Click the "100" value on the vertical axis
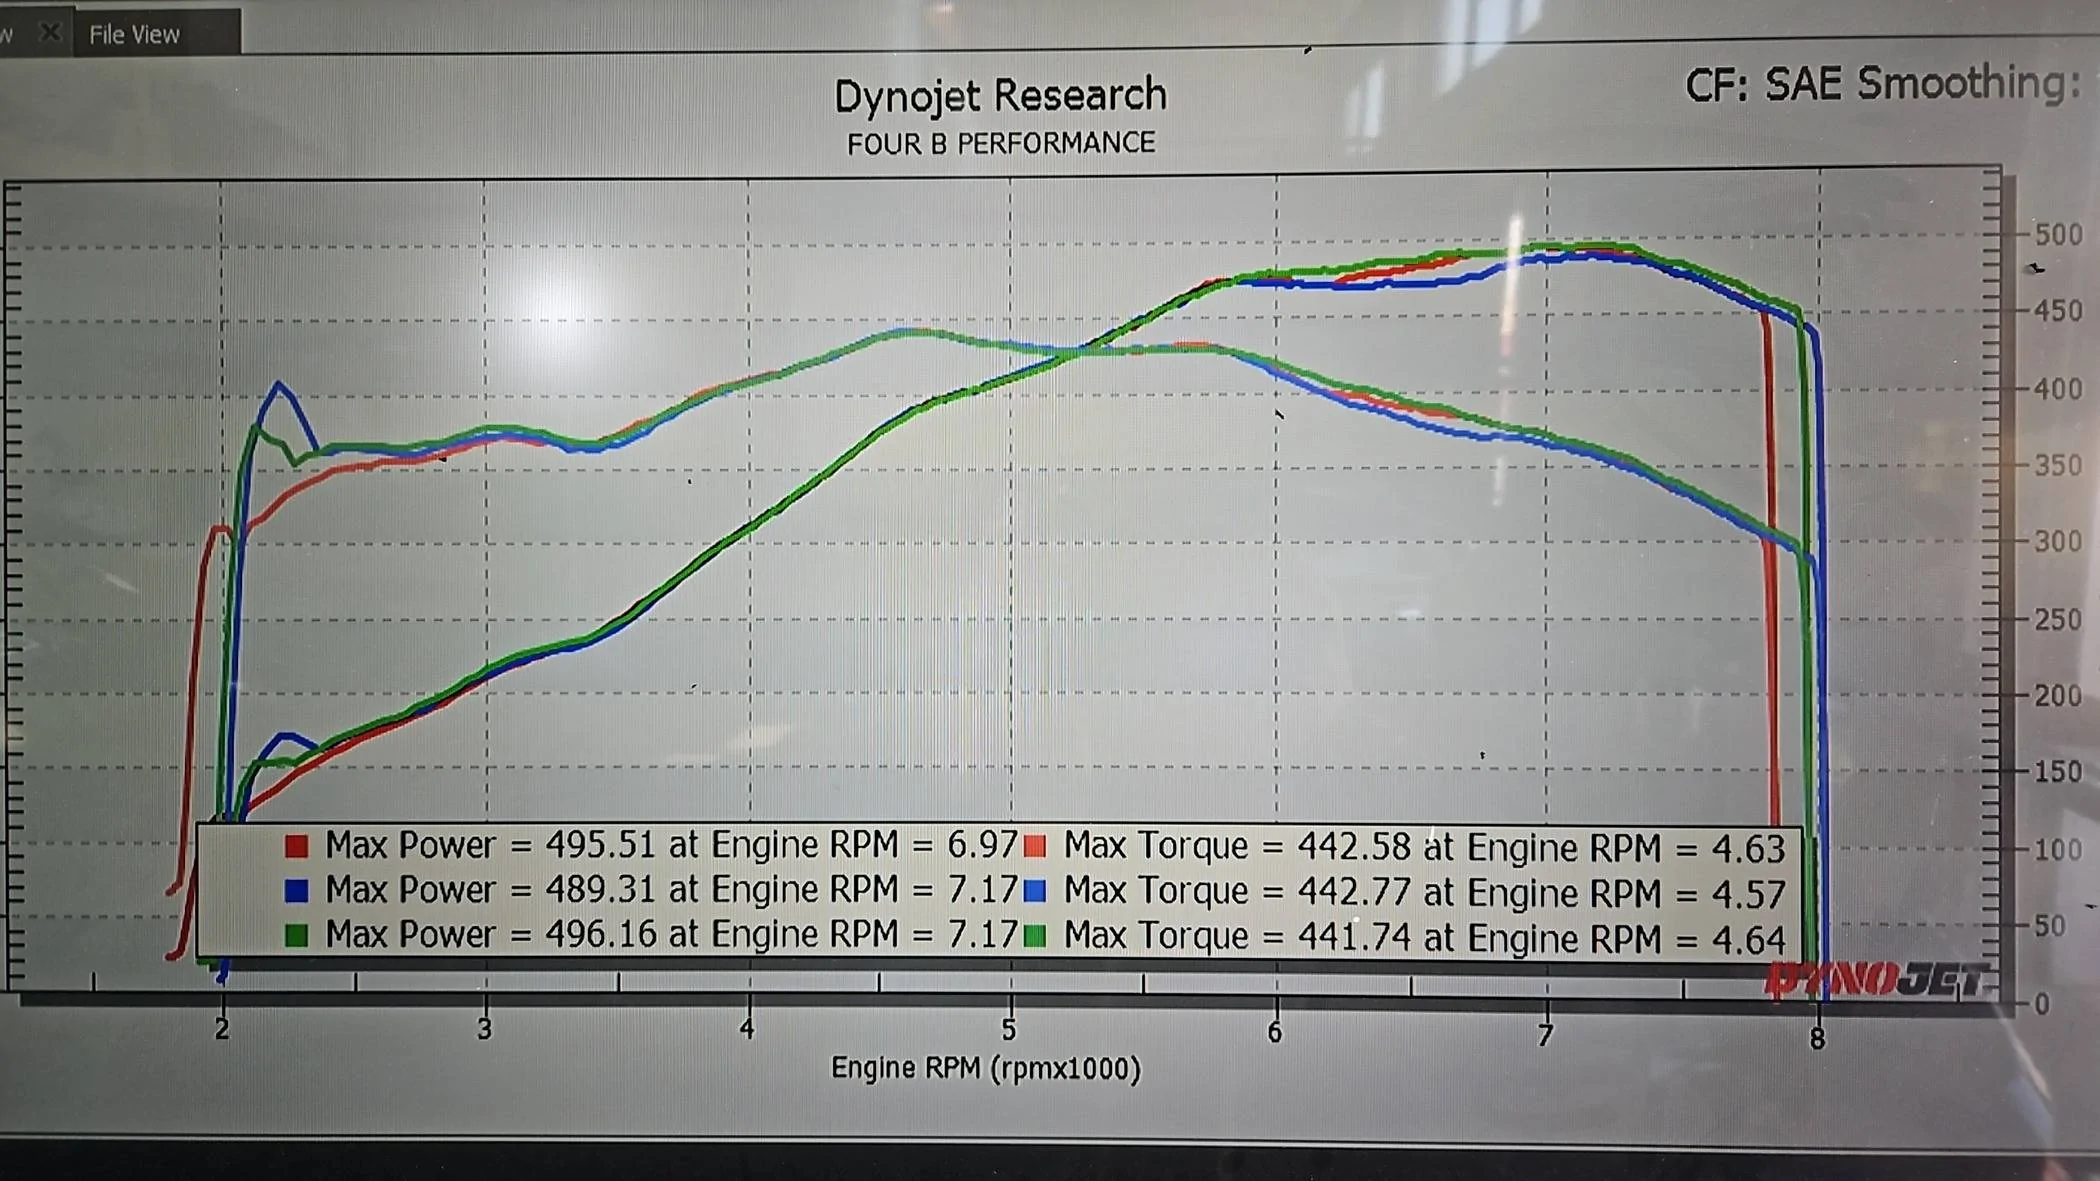The width and height of the screenshot is (2100, 1181). coord(2058,850)
